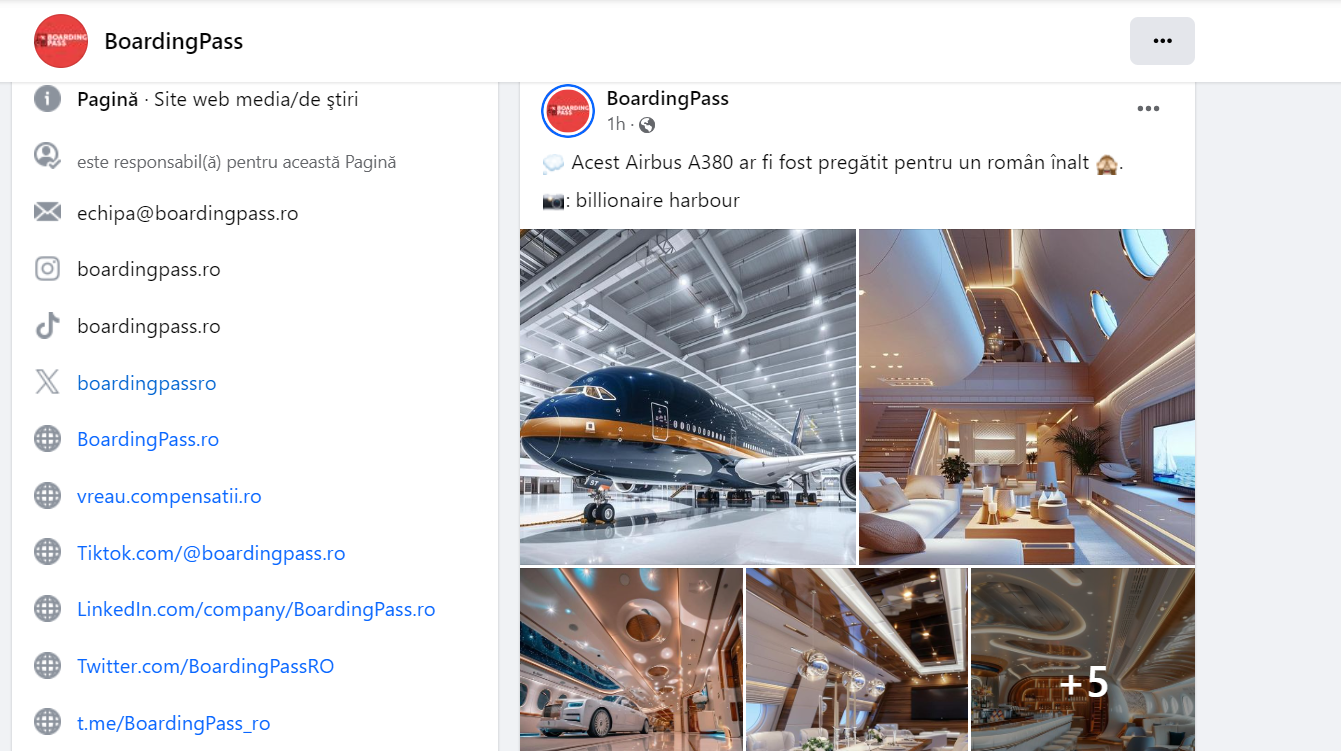
Task: Click the X logo icon
Action: (47, 383)
